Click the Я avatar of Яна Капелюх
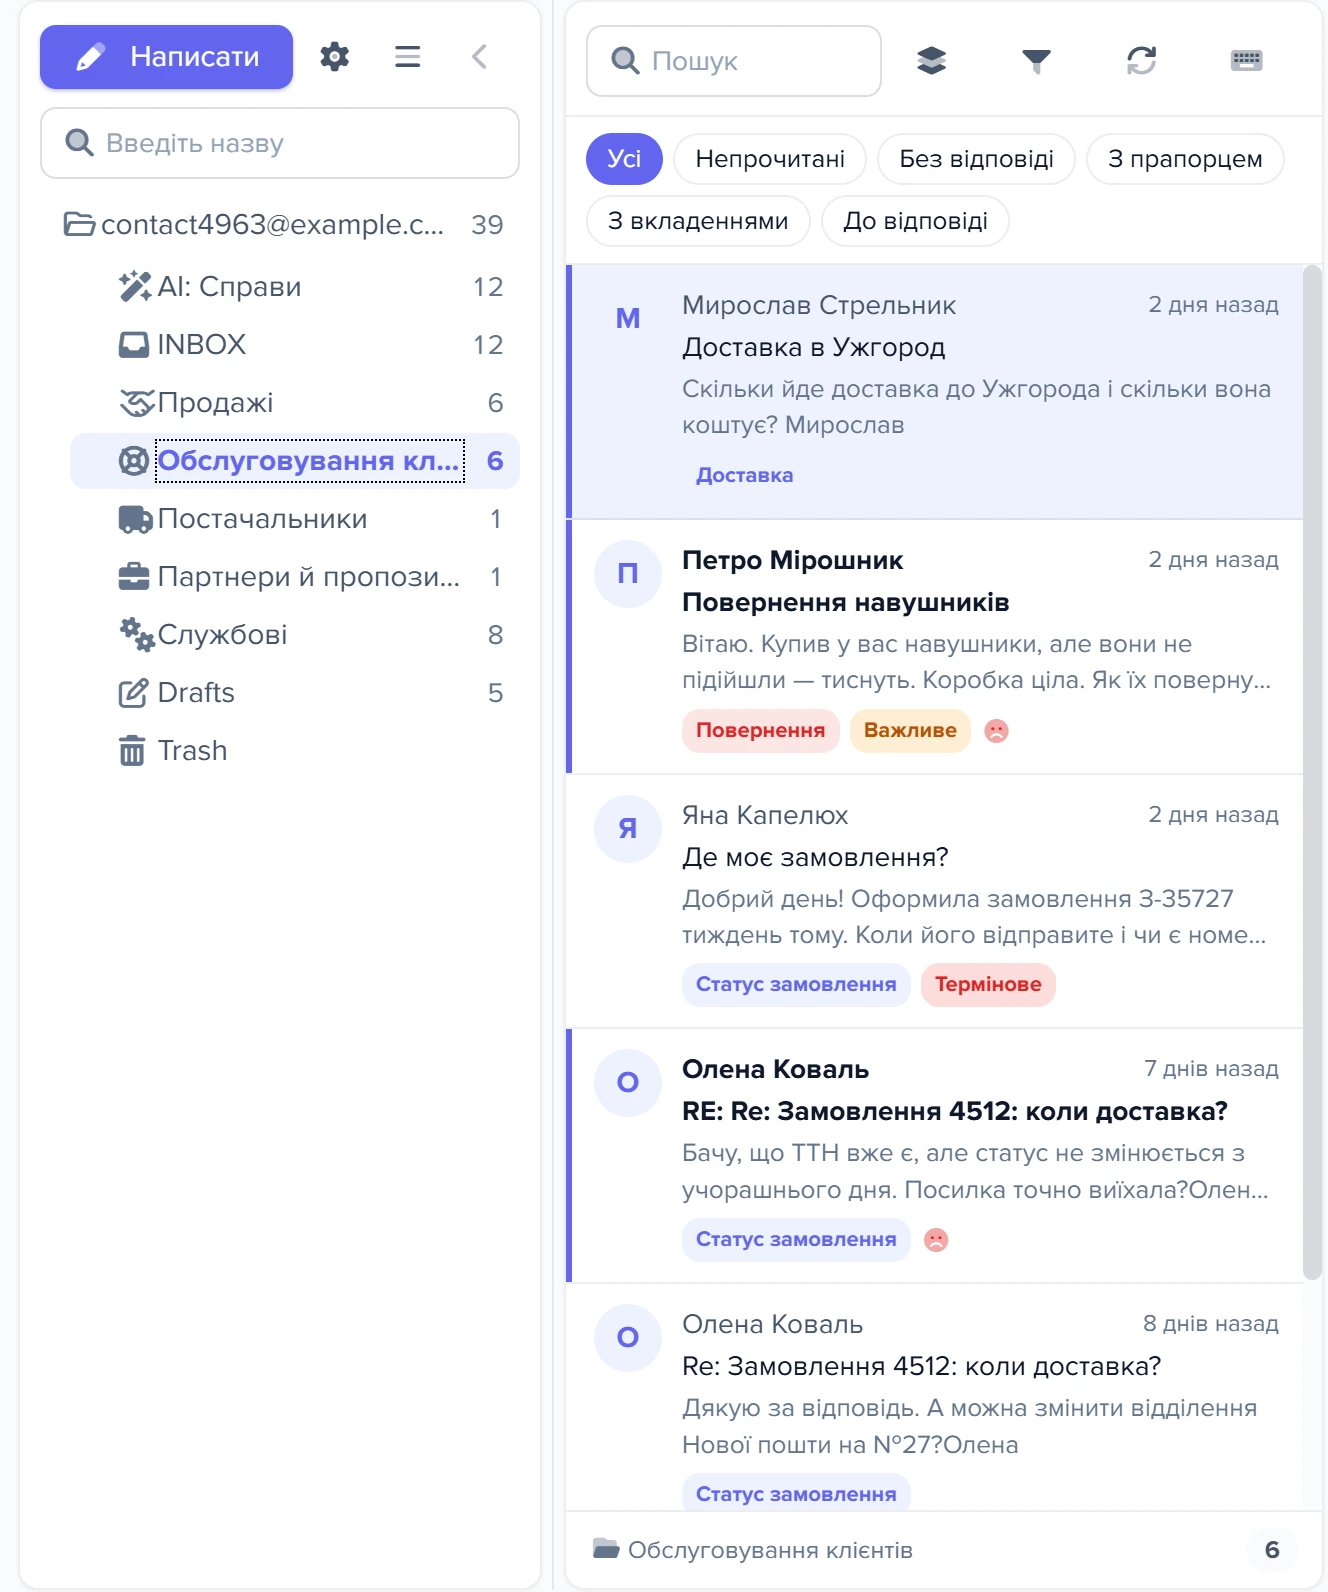This screenshot has width=1328, height=1592. point(628,829)
